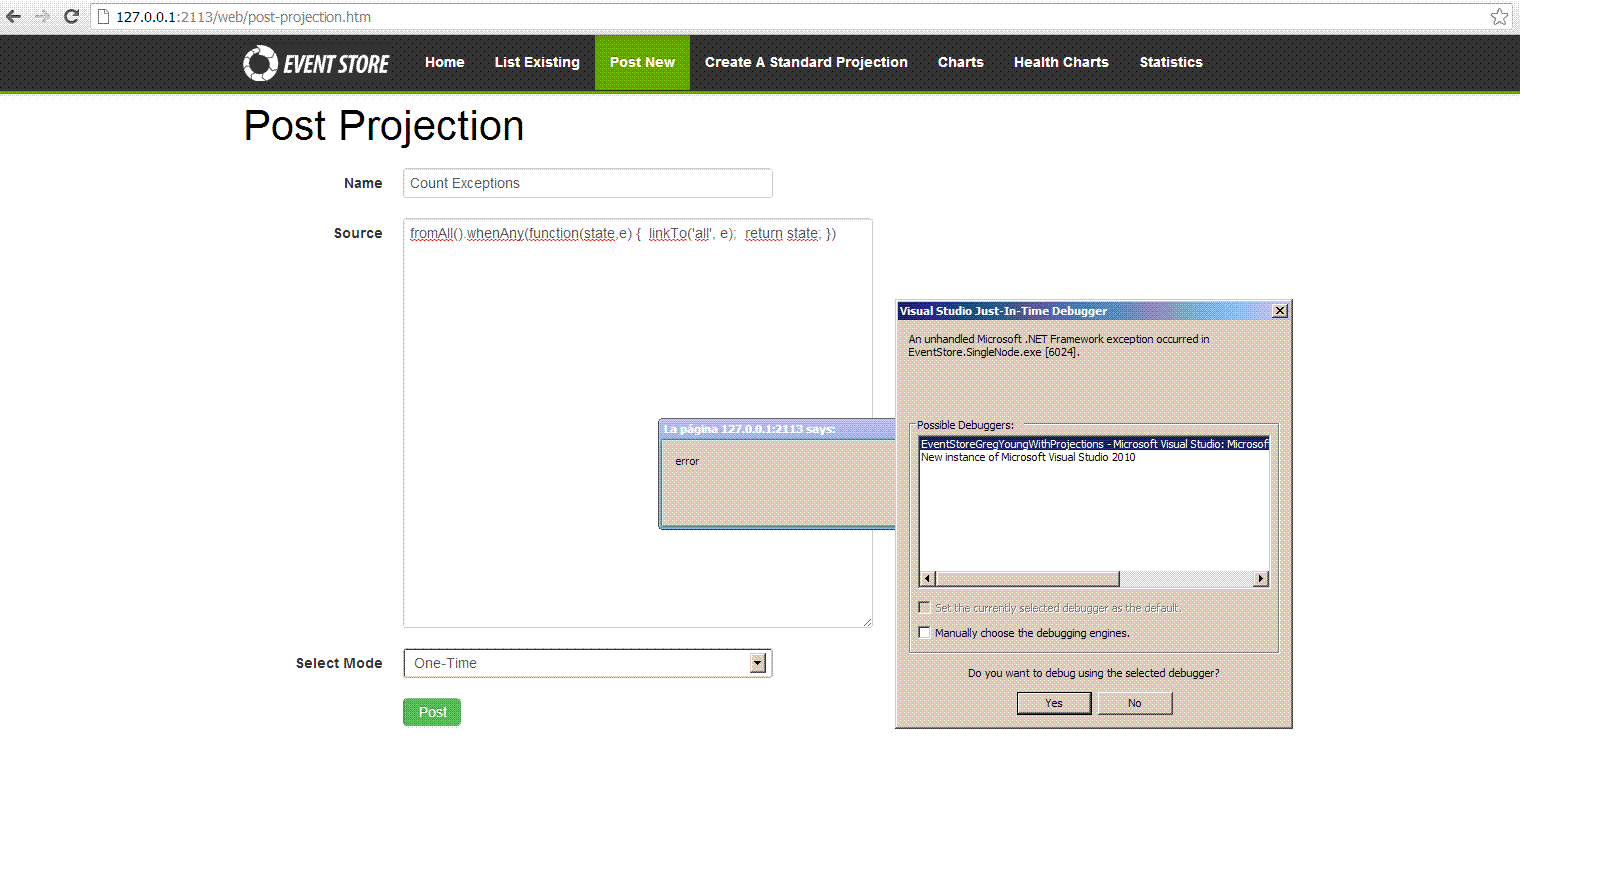Screen dimensions: 1618x878
Task: Click the projection Name input field
Action: pos(588,183)
